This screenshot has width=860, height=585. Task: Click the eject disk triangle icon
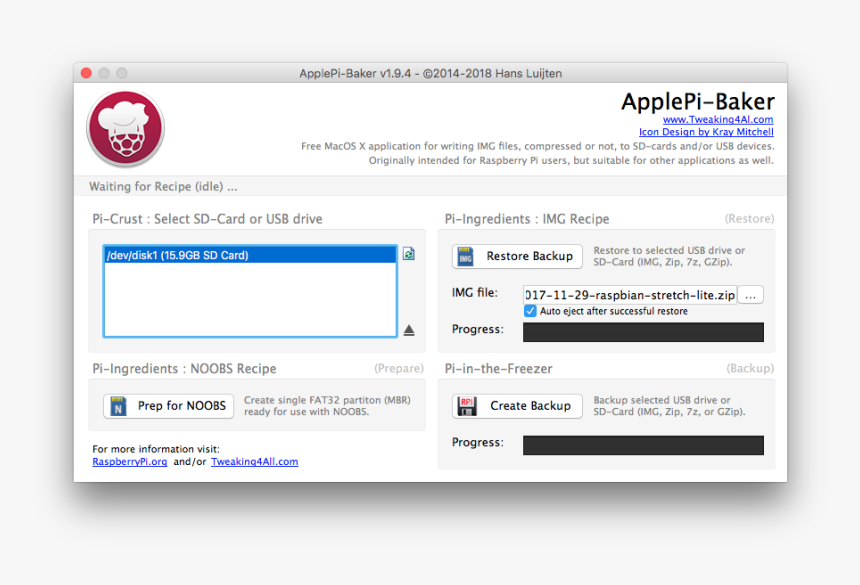pos(408,330)
